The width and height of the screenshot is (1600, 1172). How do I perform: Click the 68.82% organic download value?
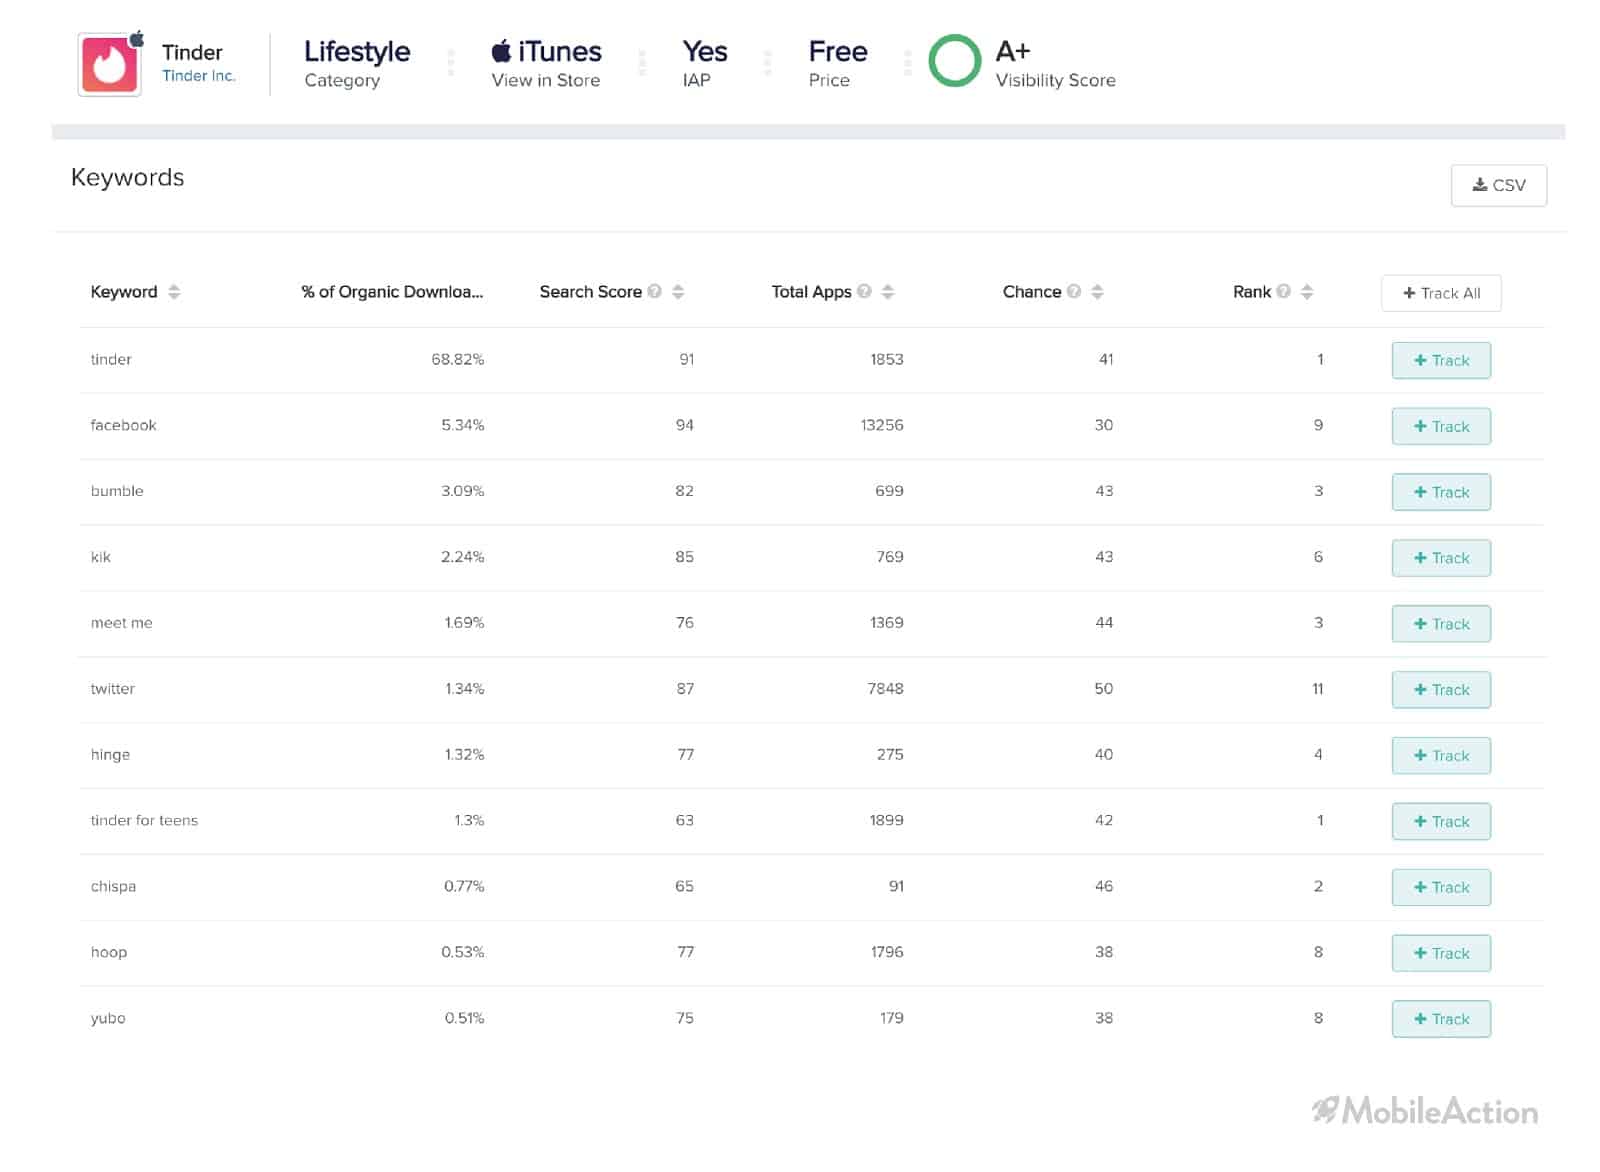[457, 359]
